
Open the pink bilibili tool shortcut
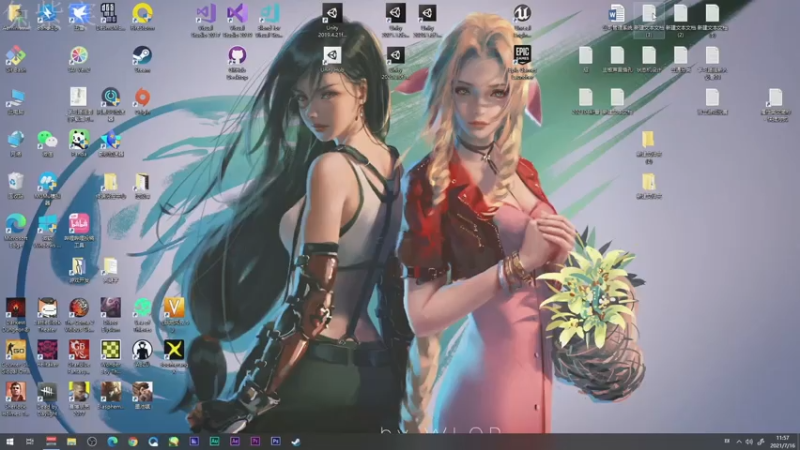coord(79,231)
